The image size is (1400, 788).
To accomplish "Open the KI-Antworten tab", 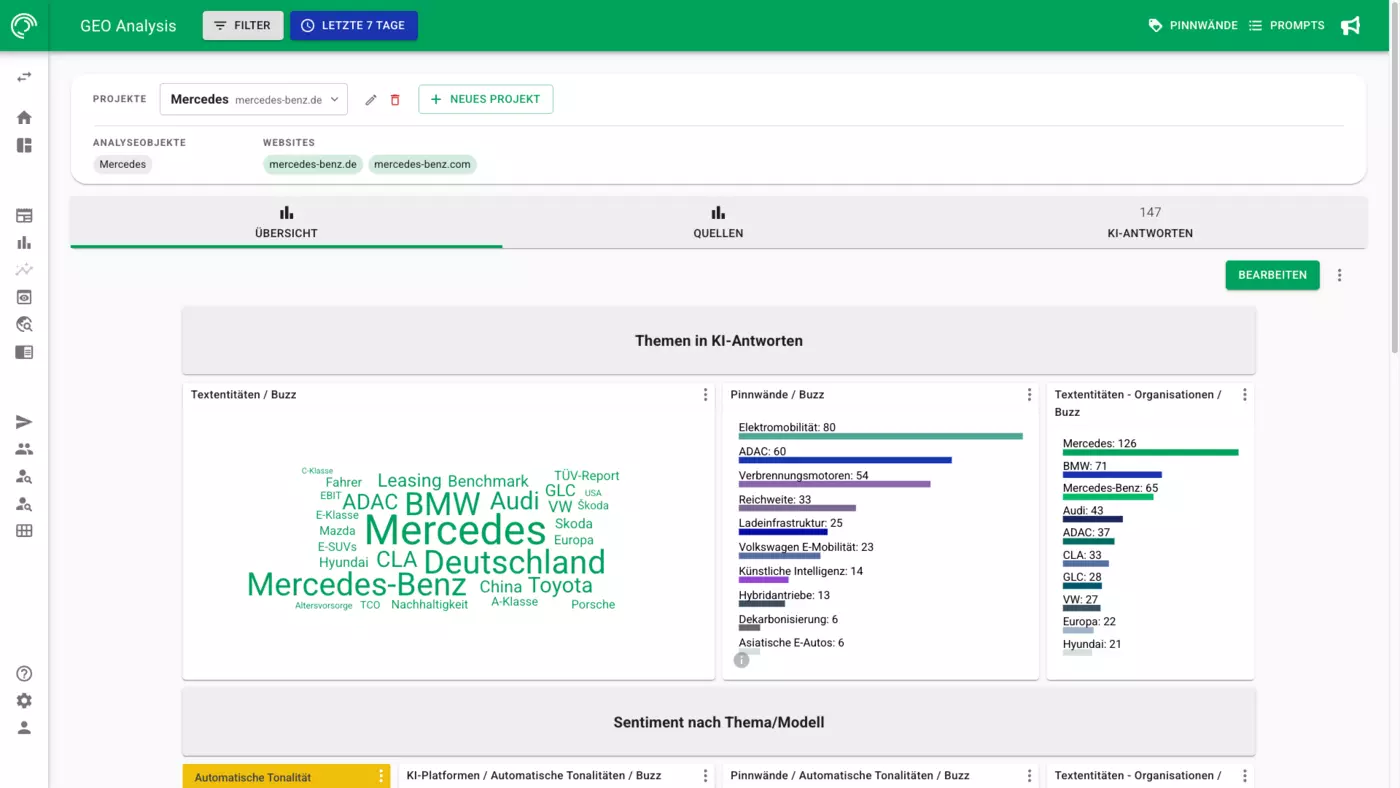I will tap(1150, 222).
